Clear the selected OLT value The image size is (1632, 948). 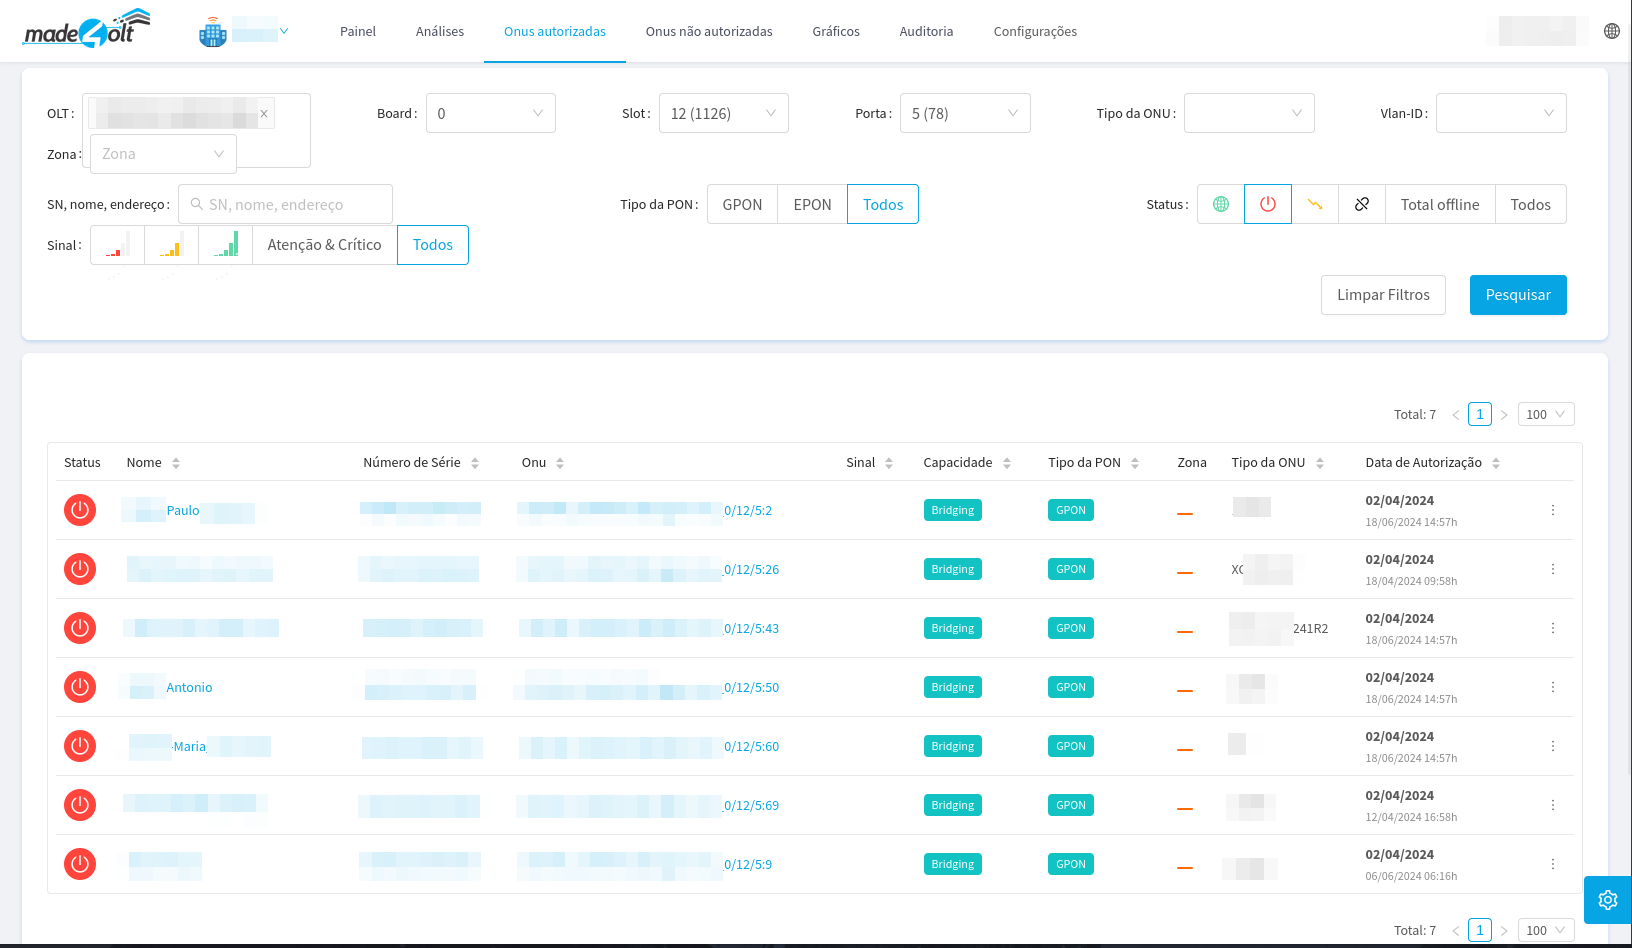coord(264,114)
